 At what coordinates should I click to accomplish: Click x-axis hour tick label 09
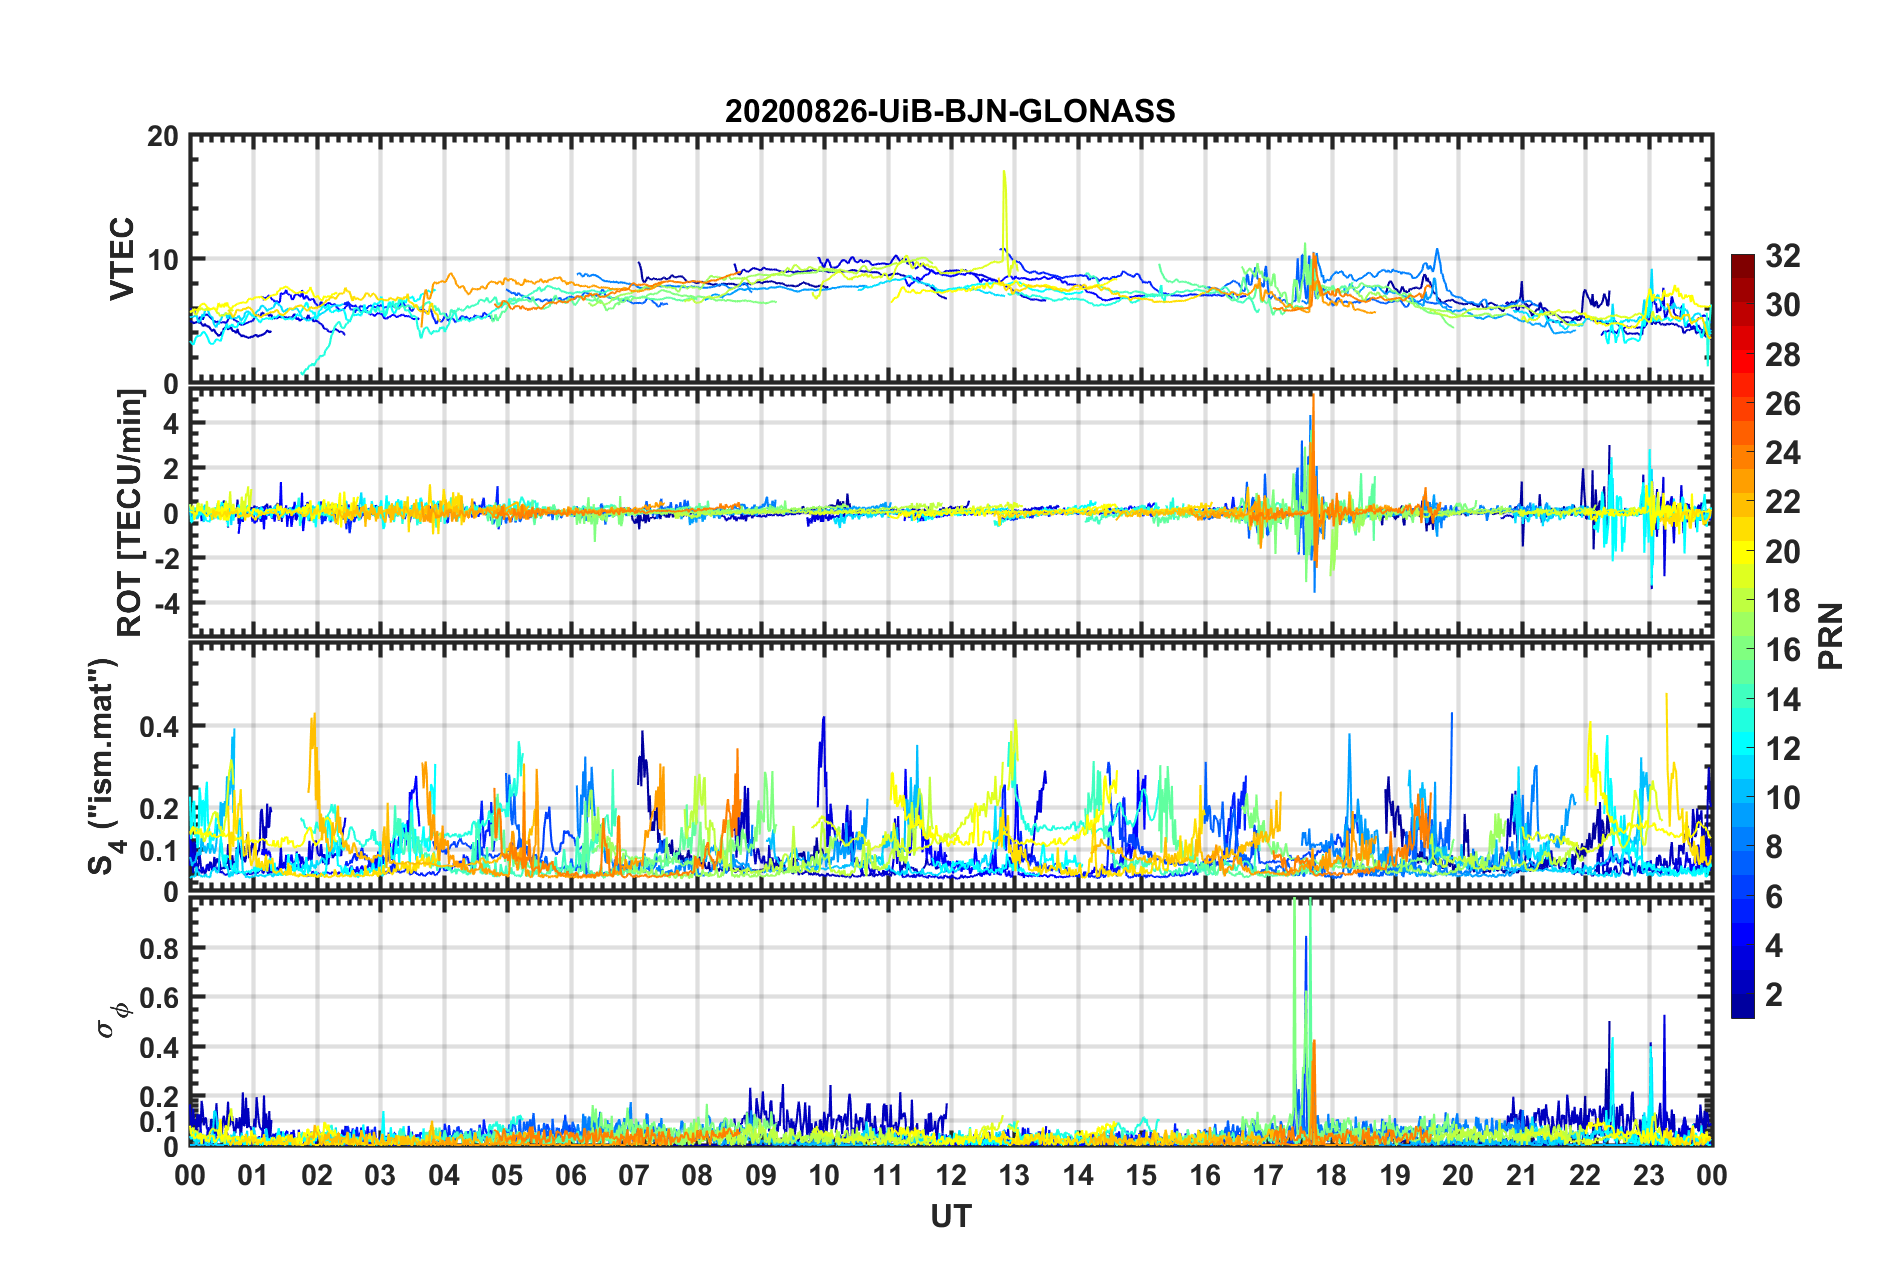tap(761, 1175)
